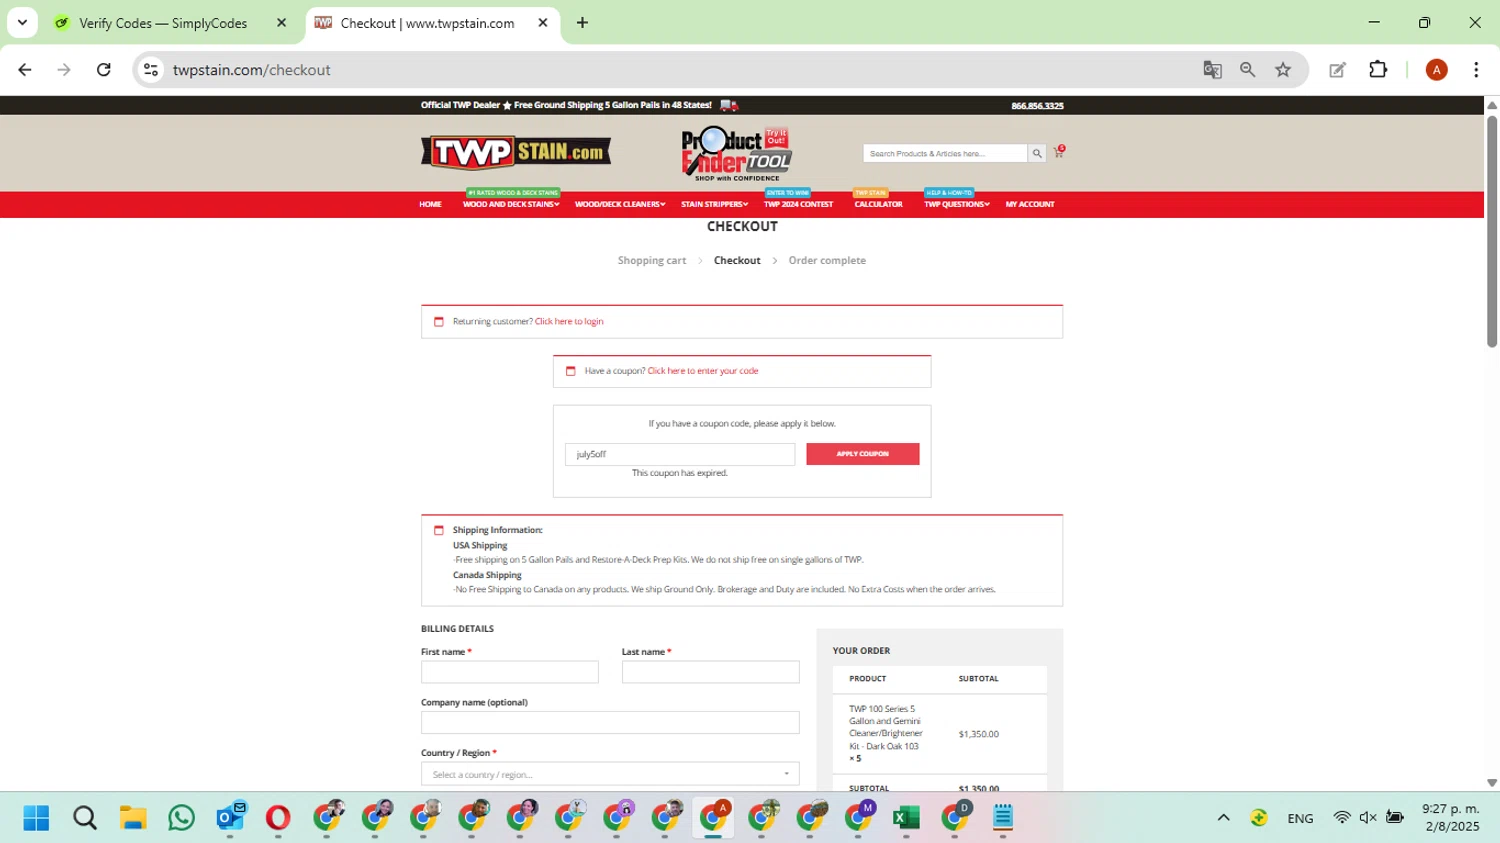Open Opera browser from taskbar
Image resolution: width=1500 pixels, height=843 pixels.
click(278, 818)
